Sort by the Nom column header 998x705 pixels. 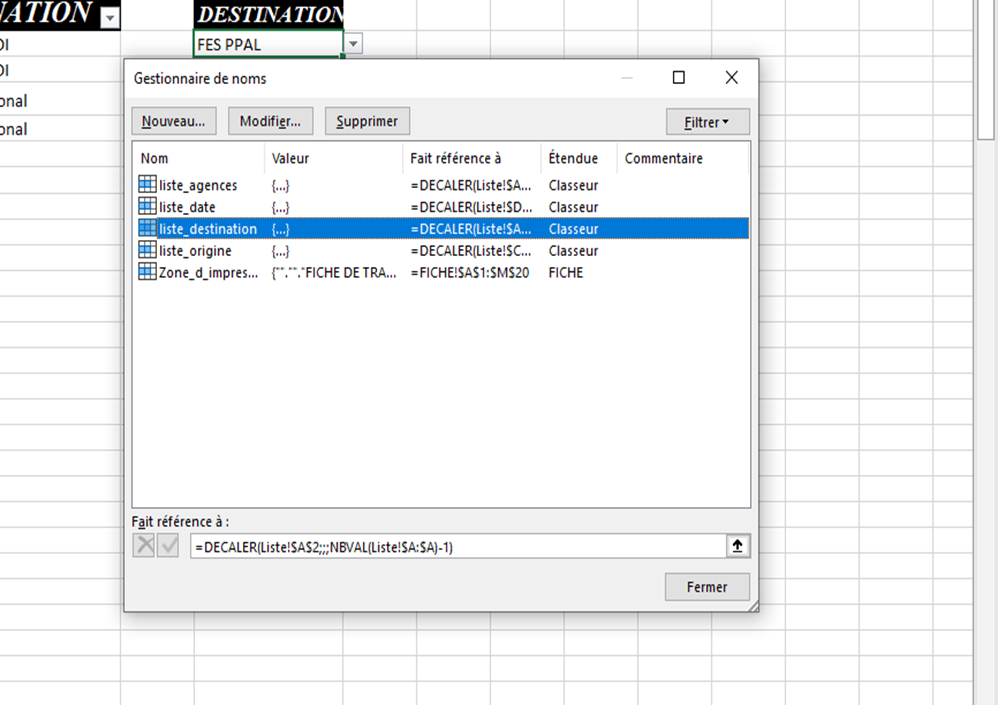pyautogui.click(x=198, y=158)
